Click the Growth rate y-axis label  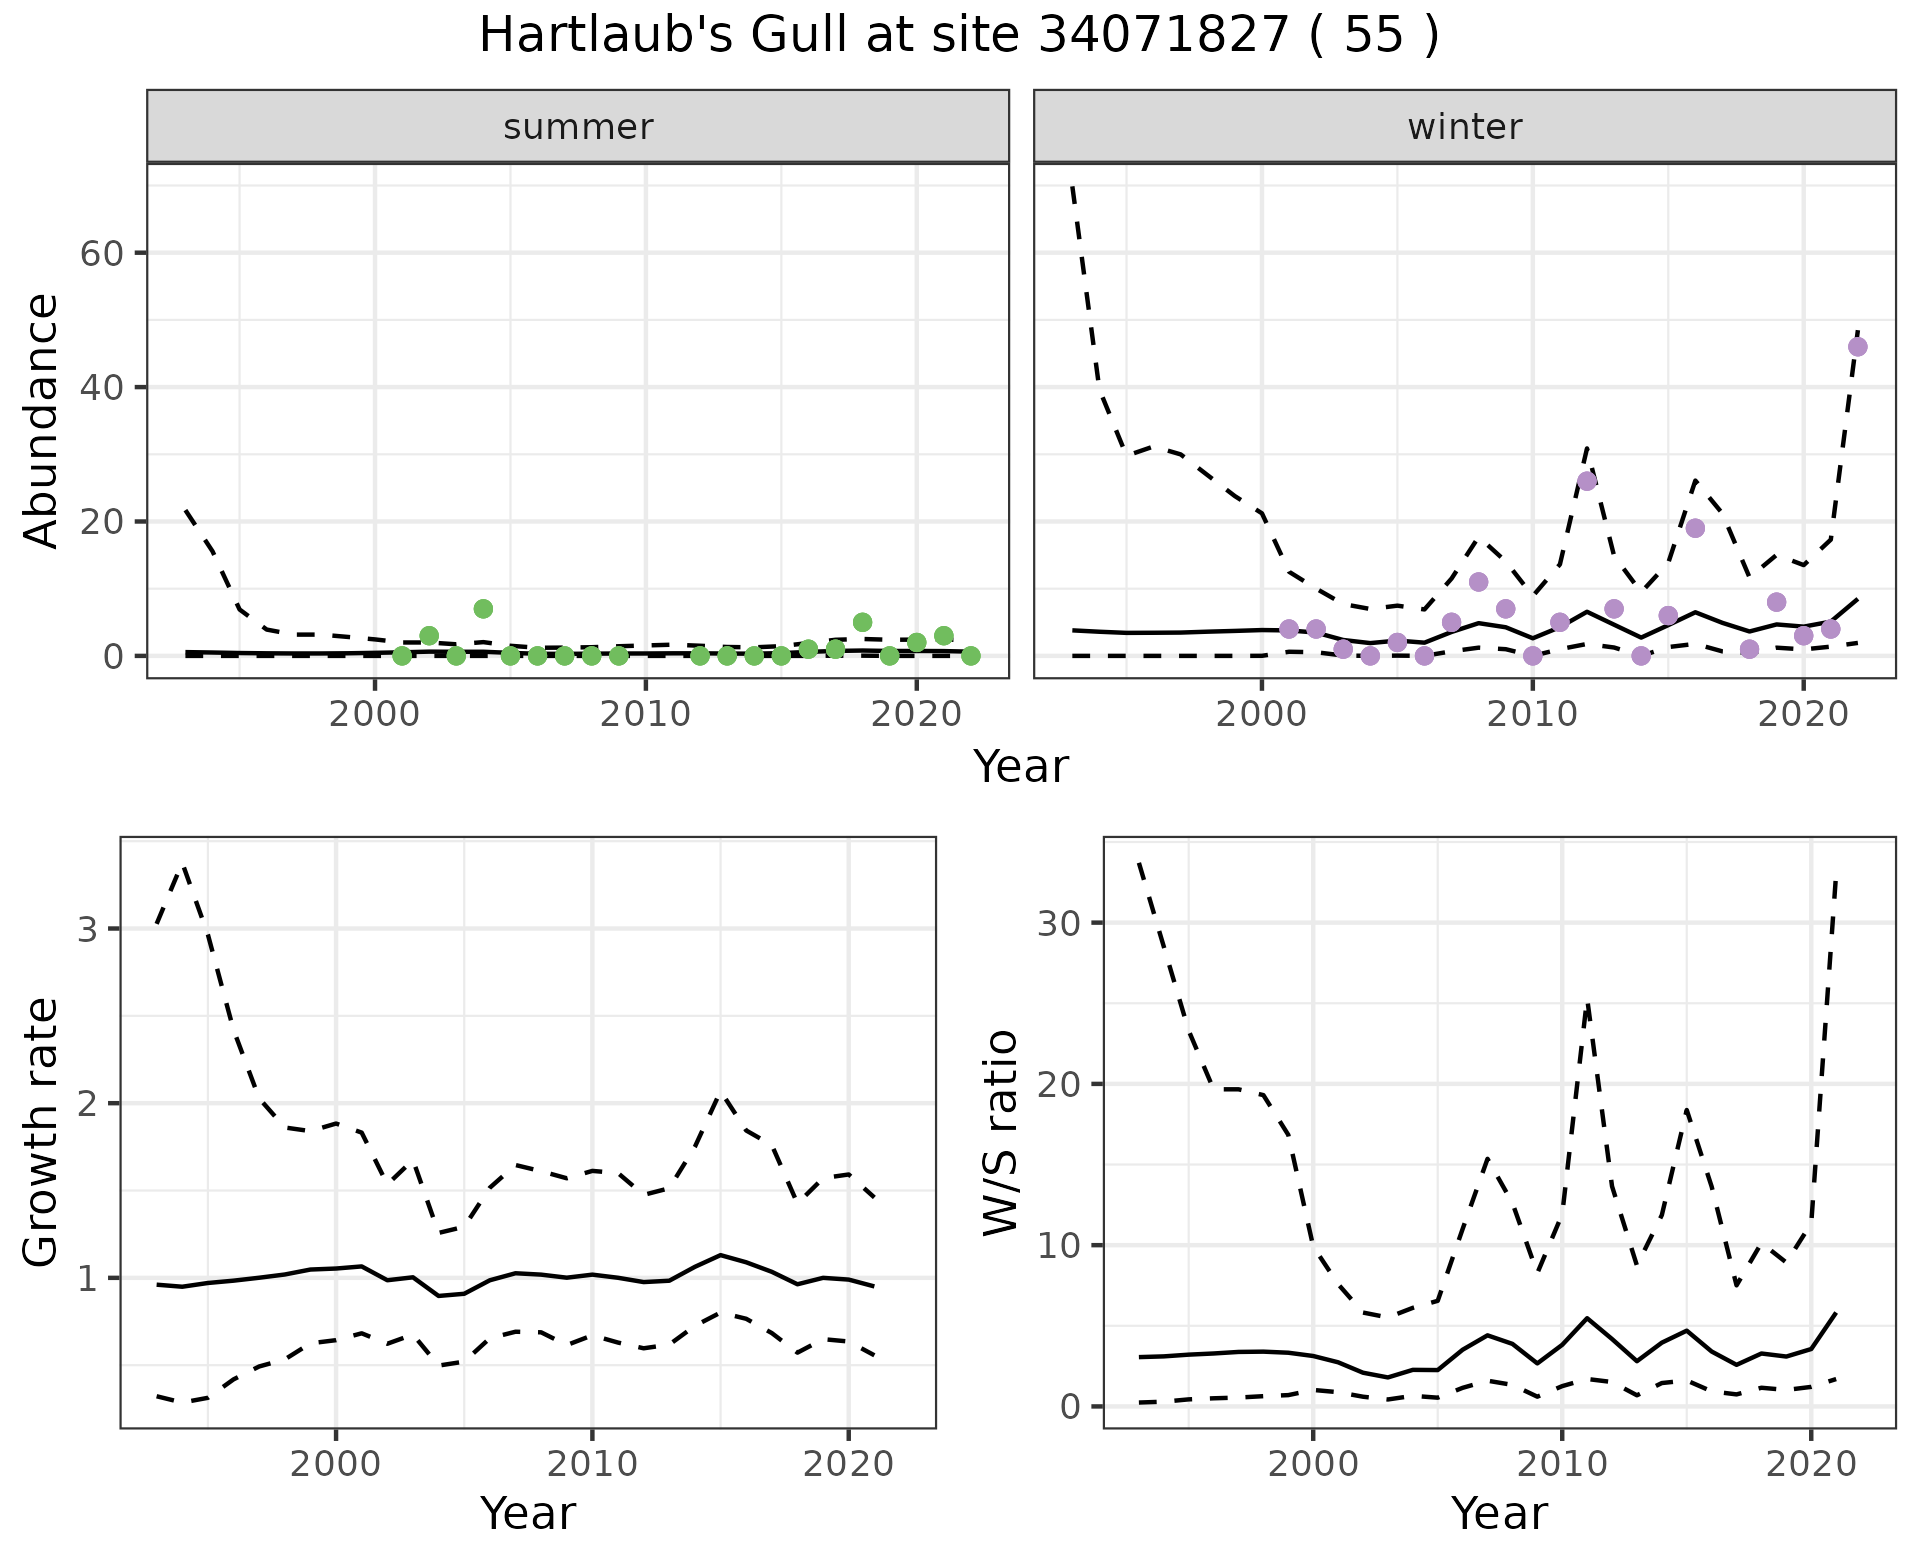pyautogui.click(x=41, y=1132)
